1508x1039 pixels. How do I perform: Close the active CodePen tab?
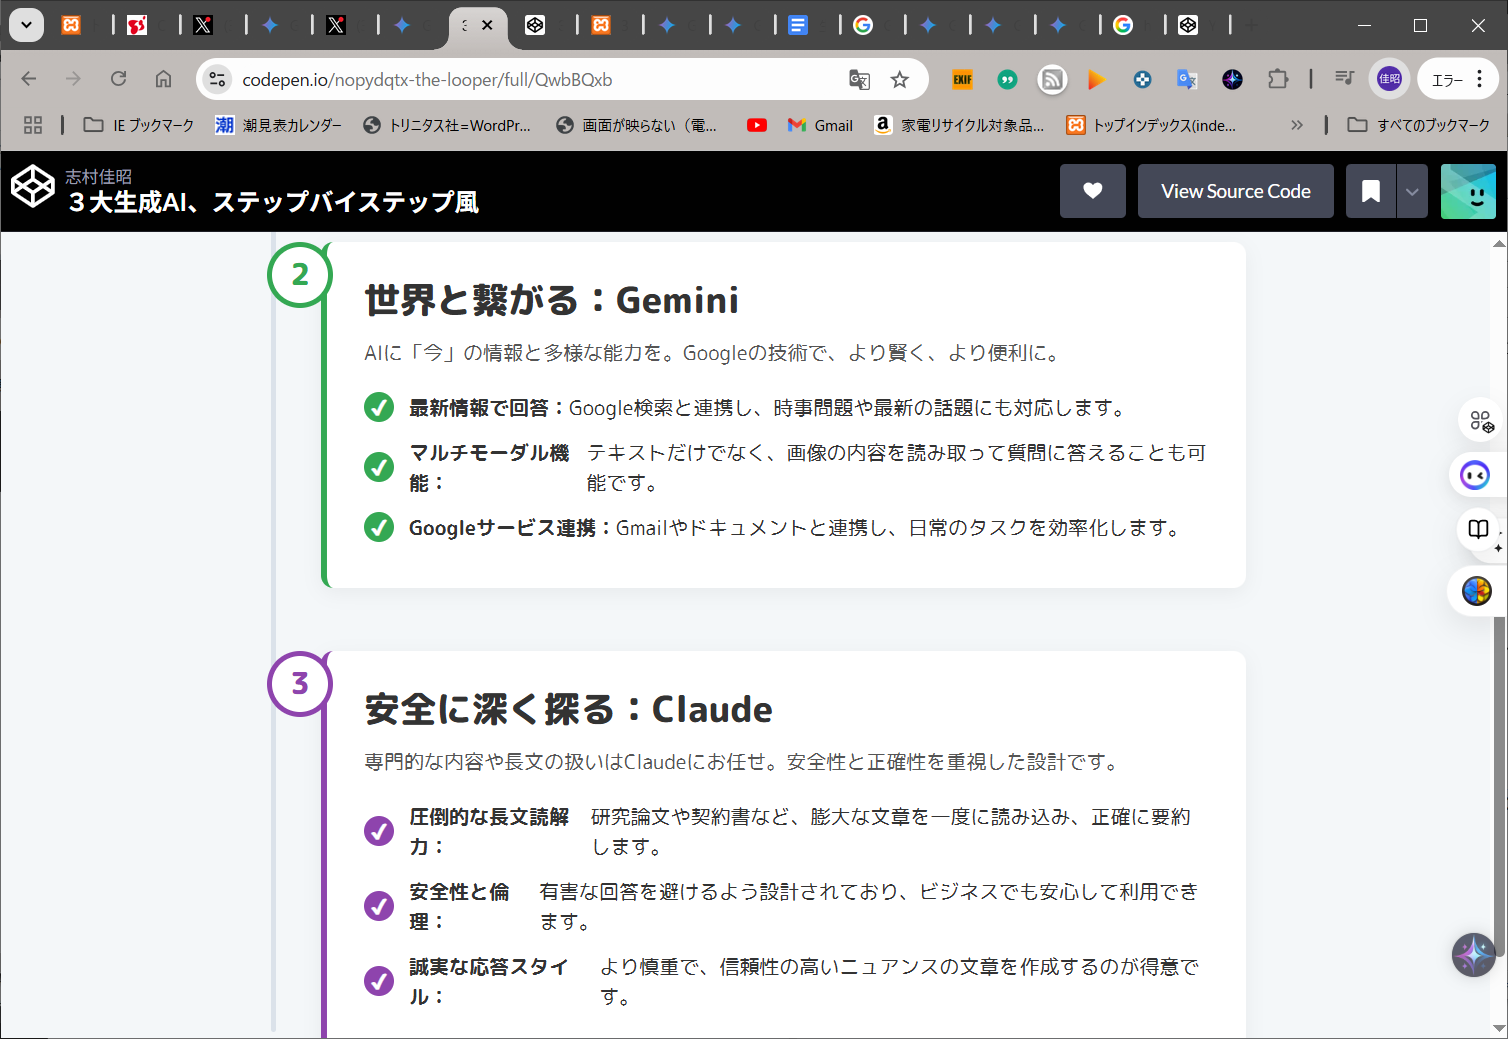coord(487,25)
